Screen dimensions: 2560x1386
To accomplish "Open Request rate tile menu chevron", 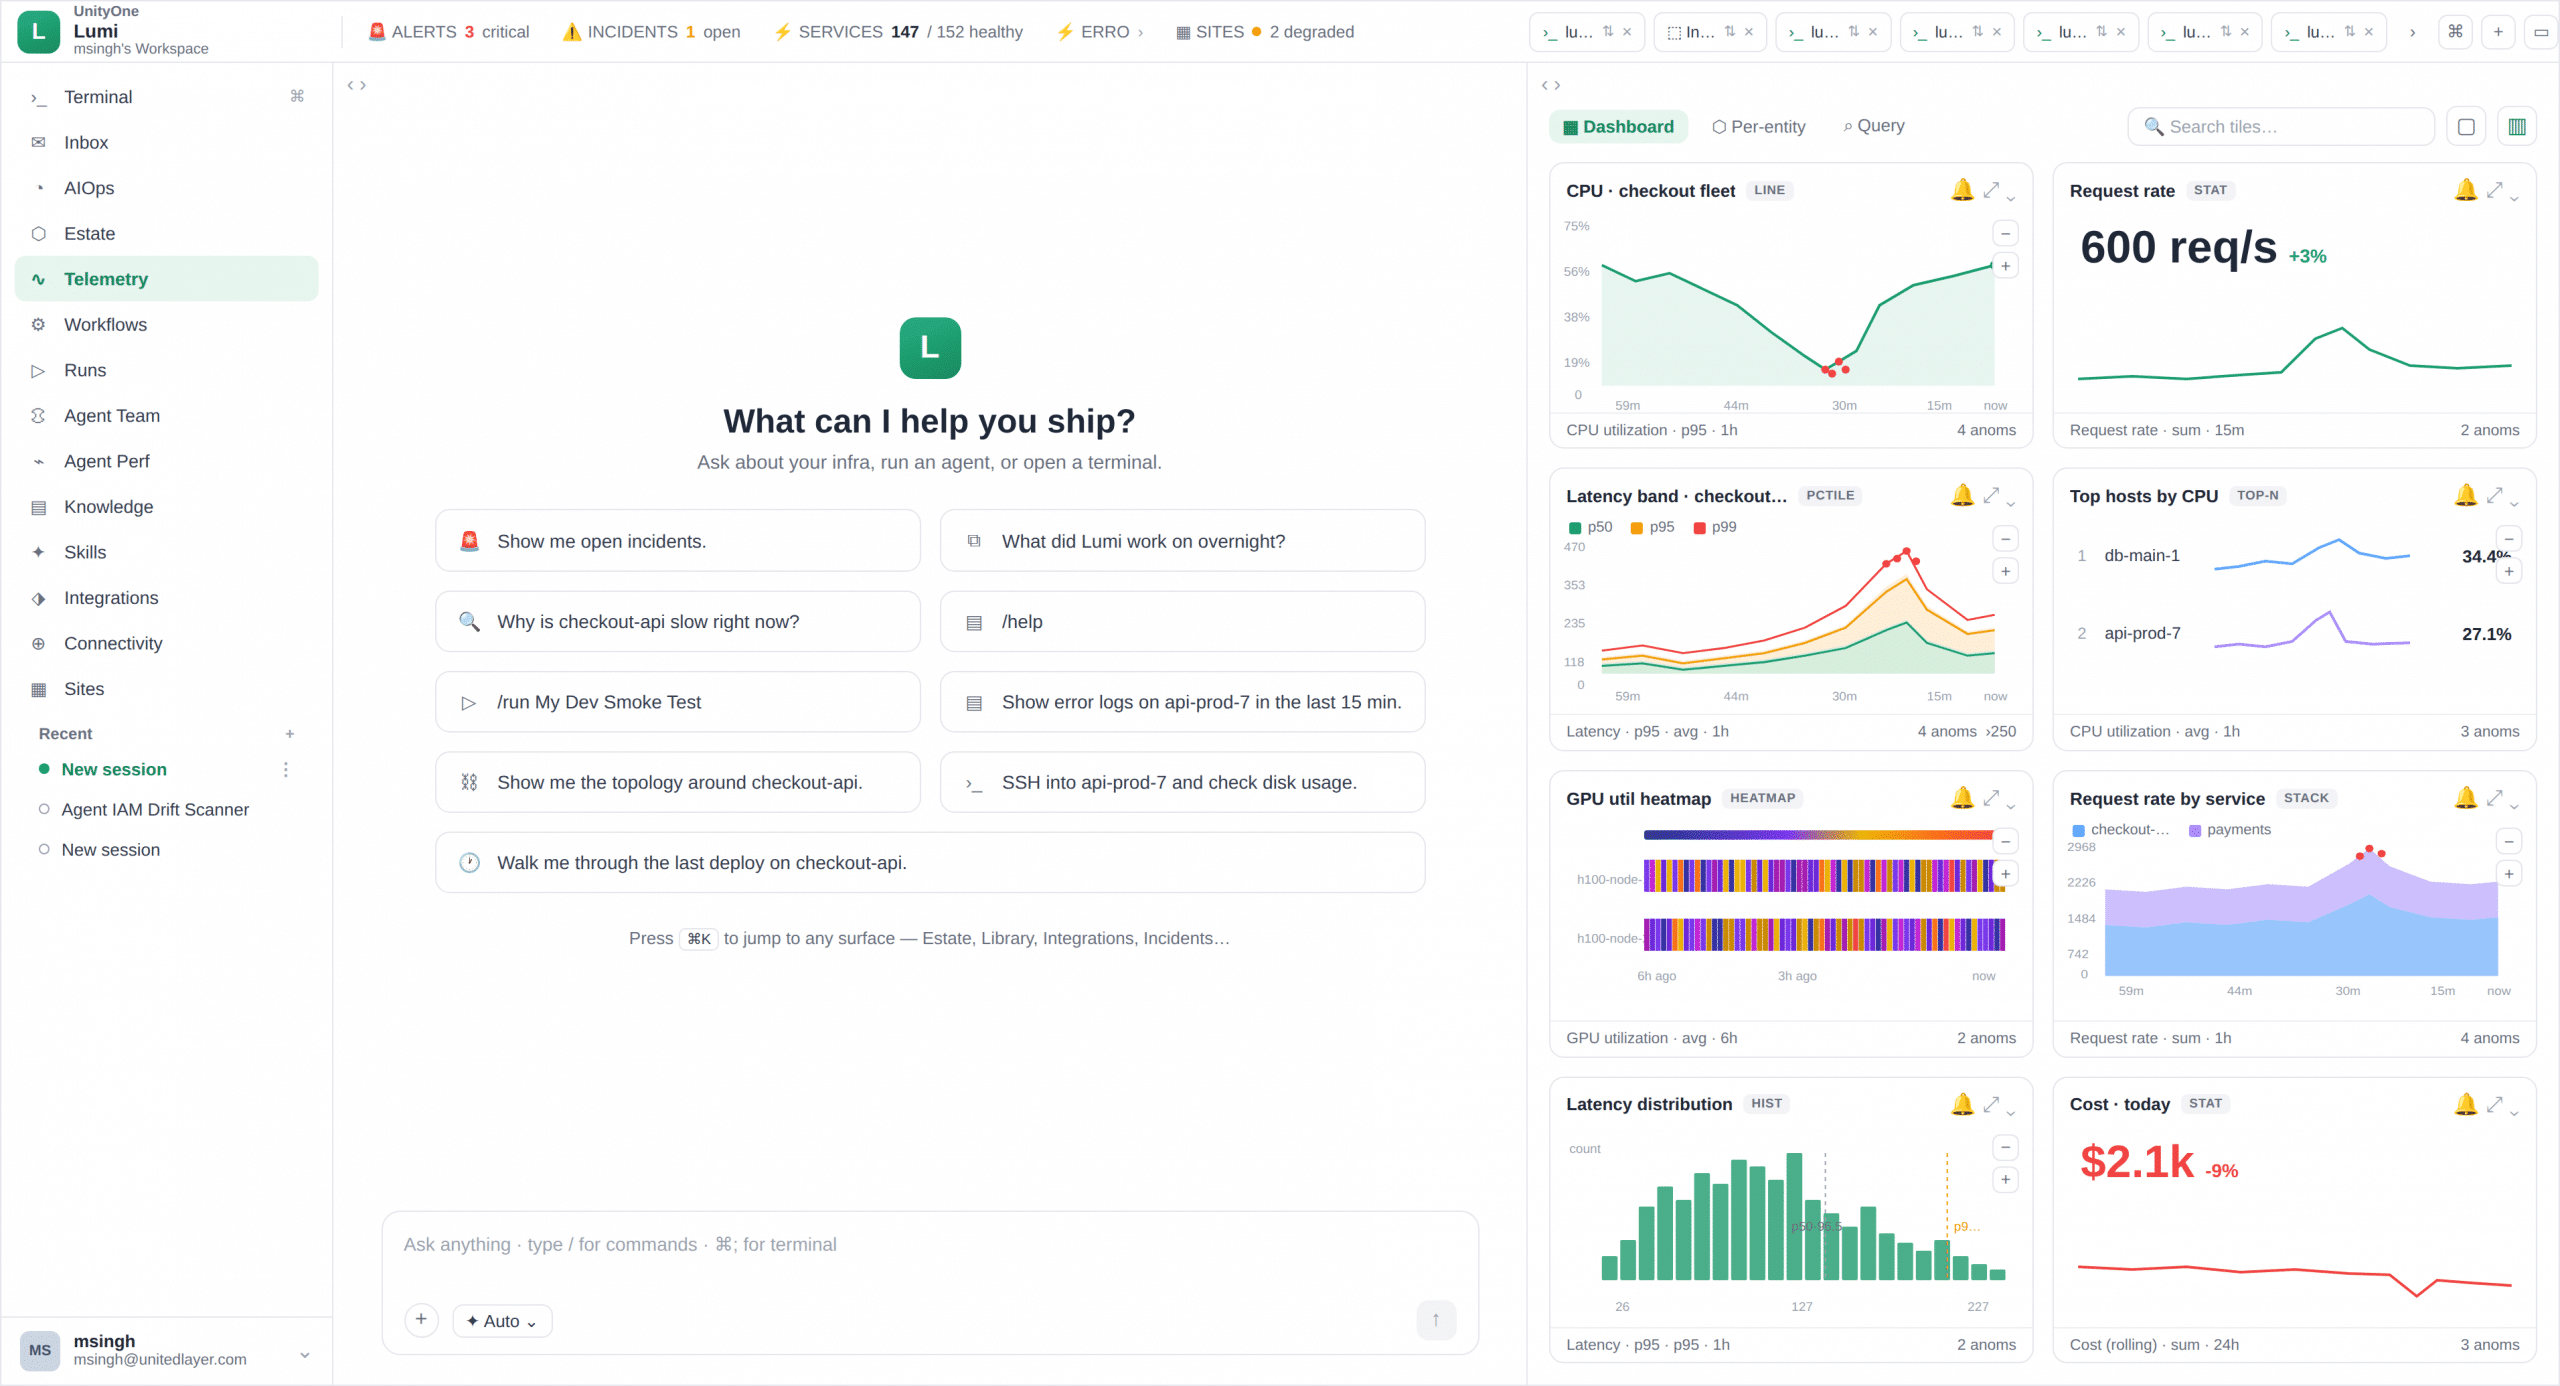I will 2514,198.
